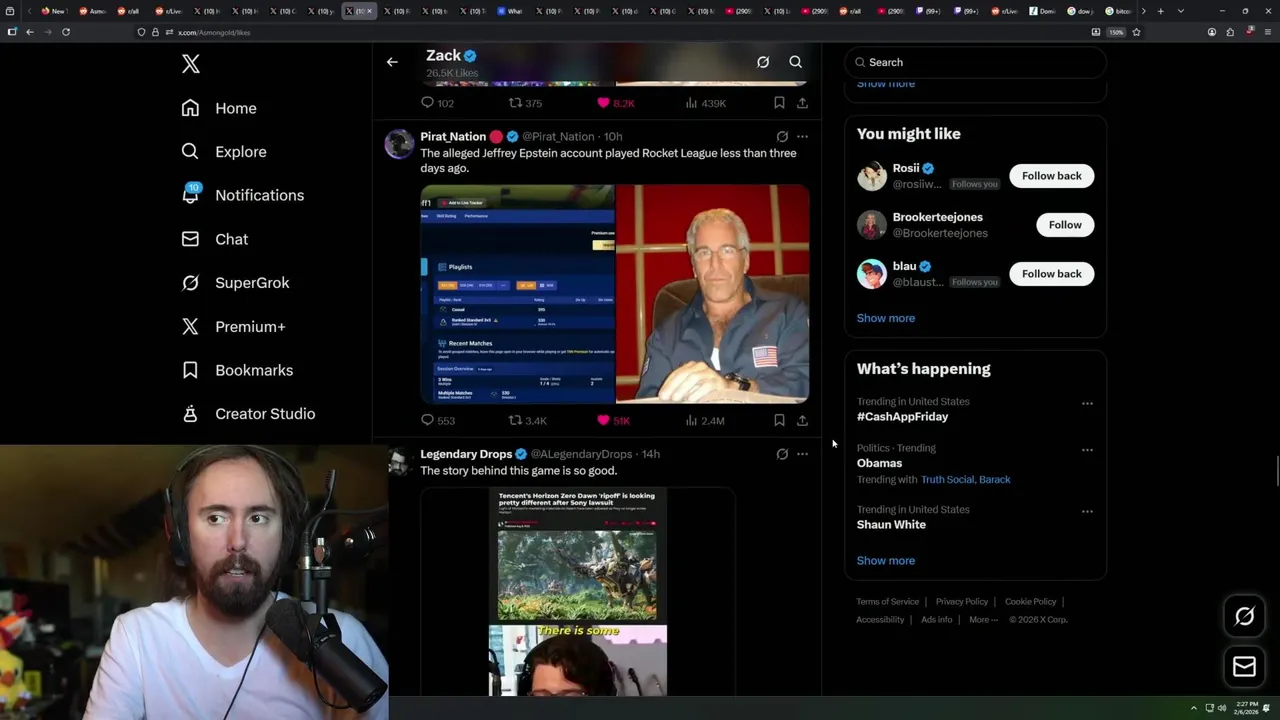Image resolution: width=1280 pixels, height=720 pixels.
Task: Open Grok explain on Legendary Drops post
Action: (782, 454)
